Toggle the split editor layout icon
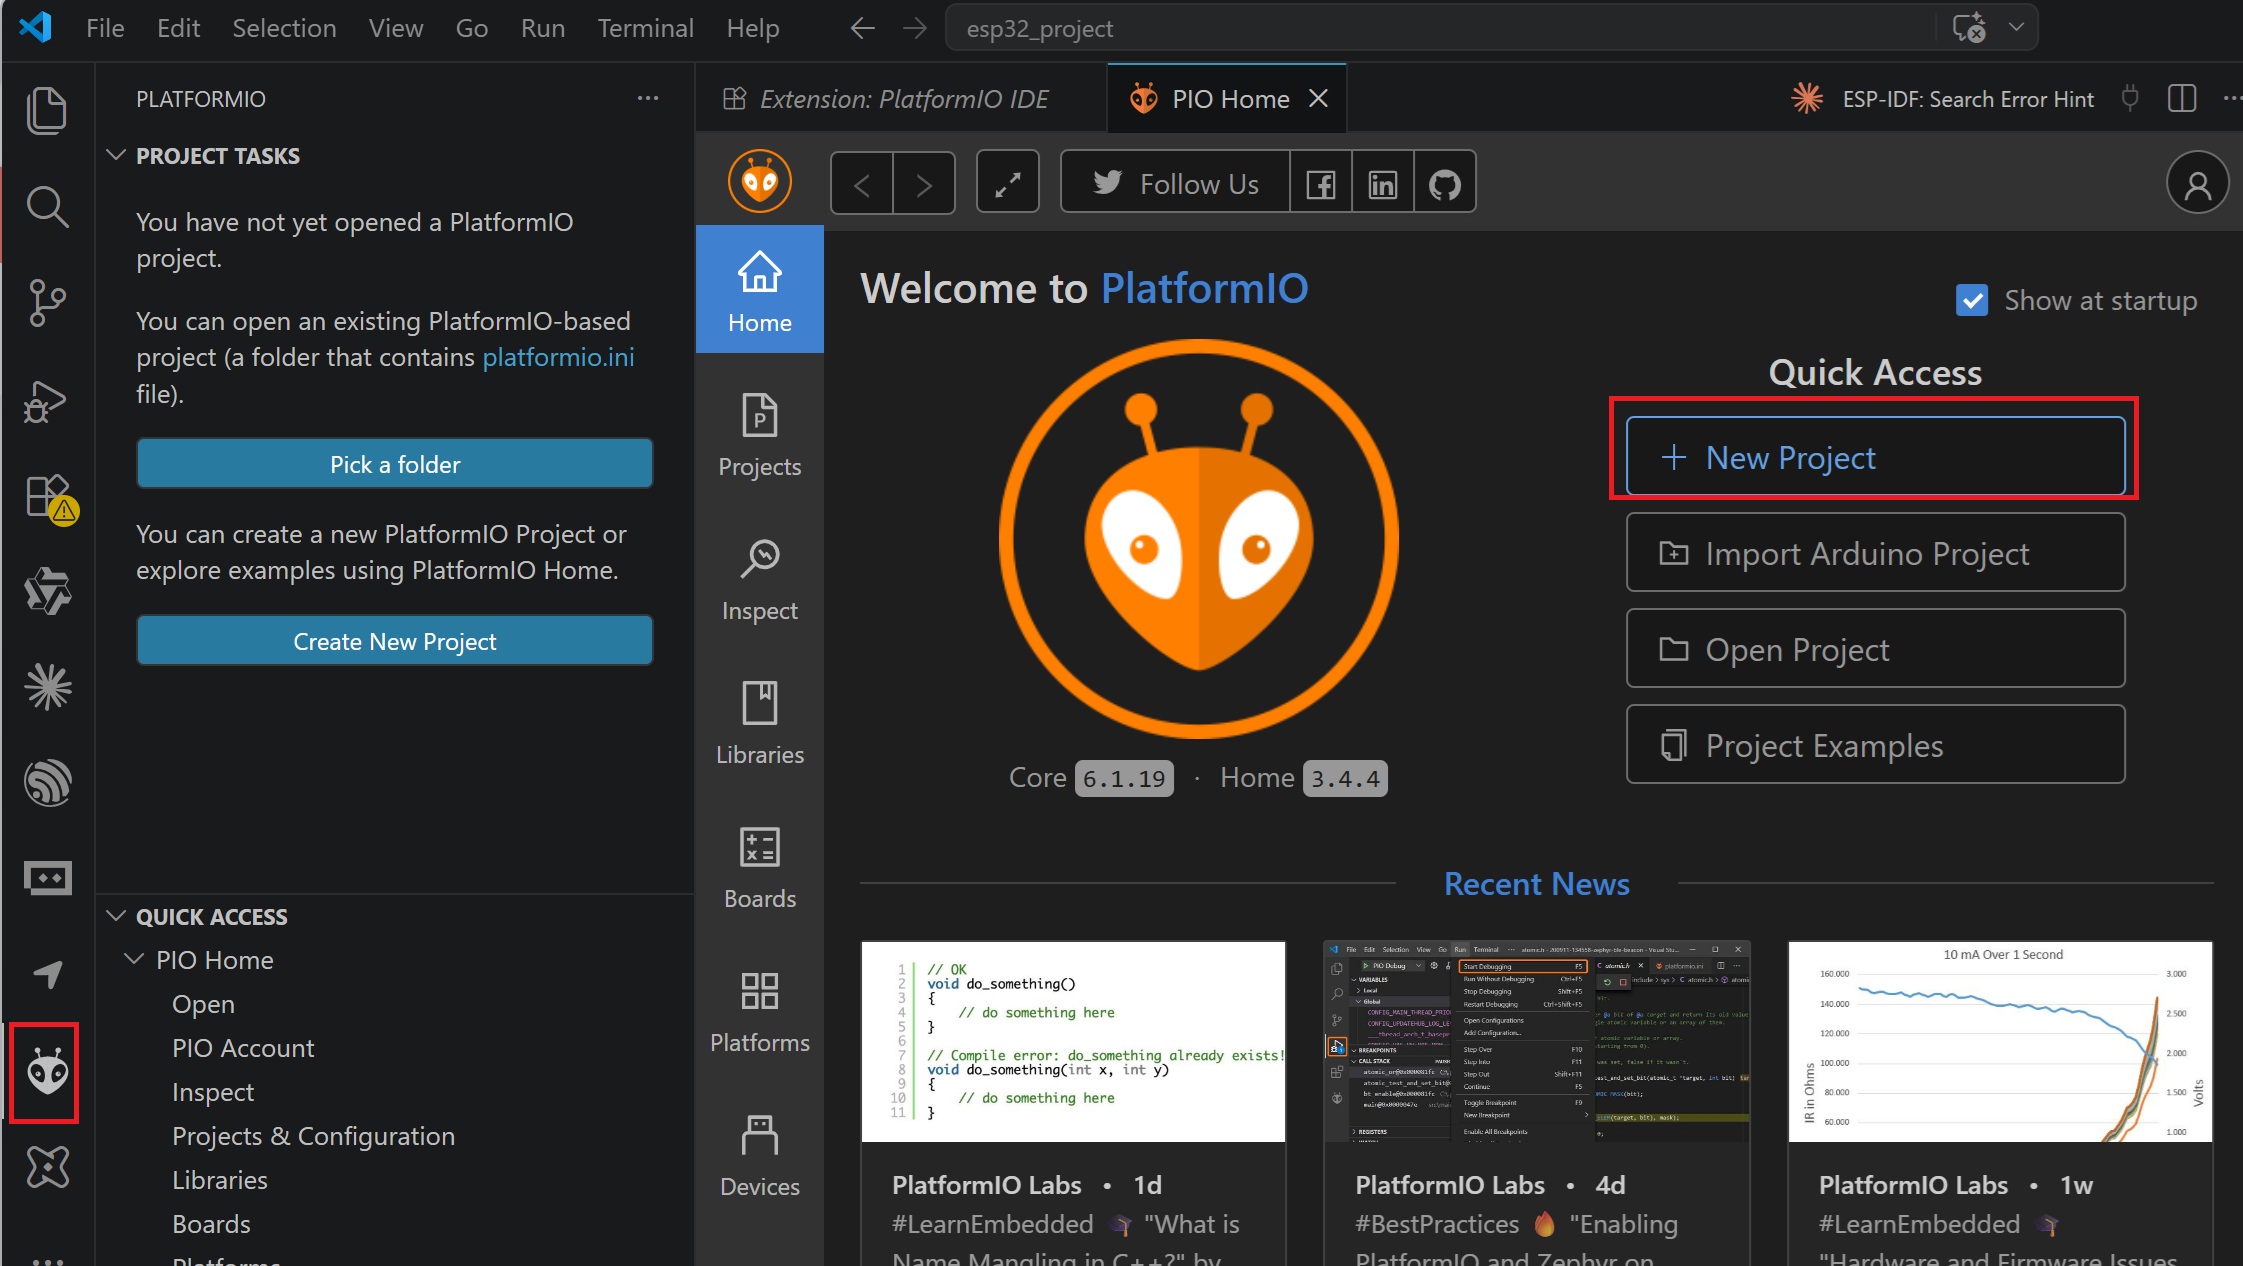This screenshot has height=1266, width=2243. (x=2181, y=99)
